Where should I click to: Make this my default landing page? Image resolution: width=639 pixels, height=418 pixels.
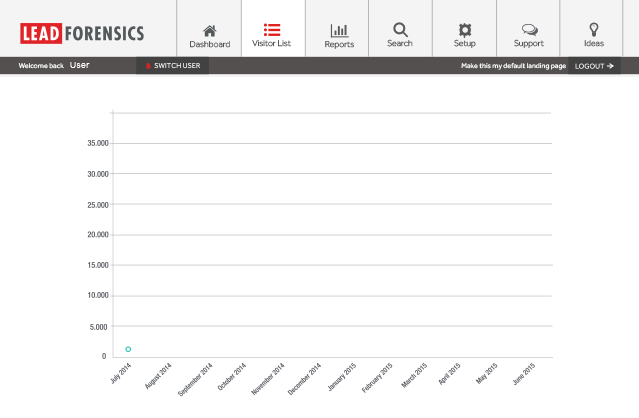pyautogui.click(x=513, y=66)
